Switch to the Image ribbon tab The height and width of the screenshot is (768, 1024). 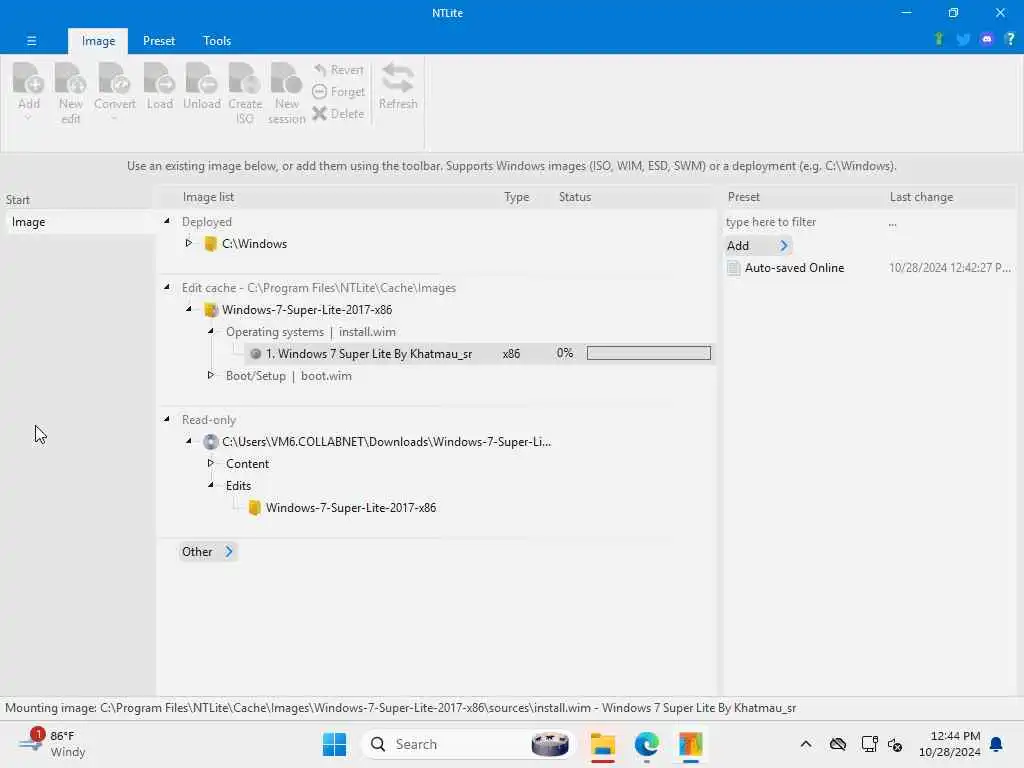click(x=98, y=40)
